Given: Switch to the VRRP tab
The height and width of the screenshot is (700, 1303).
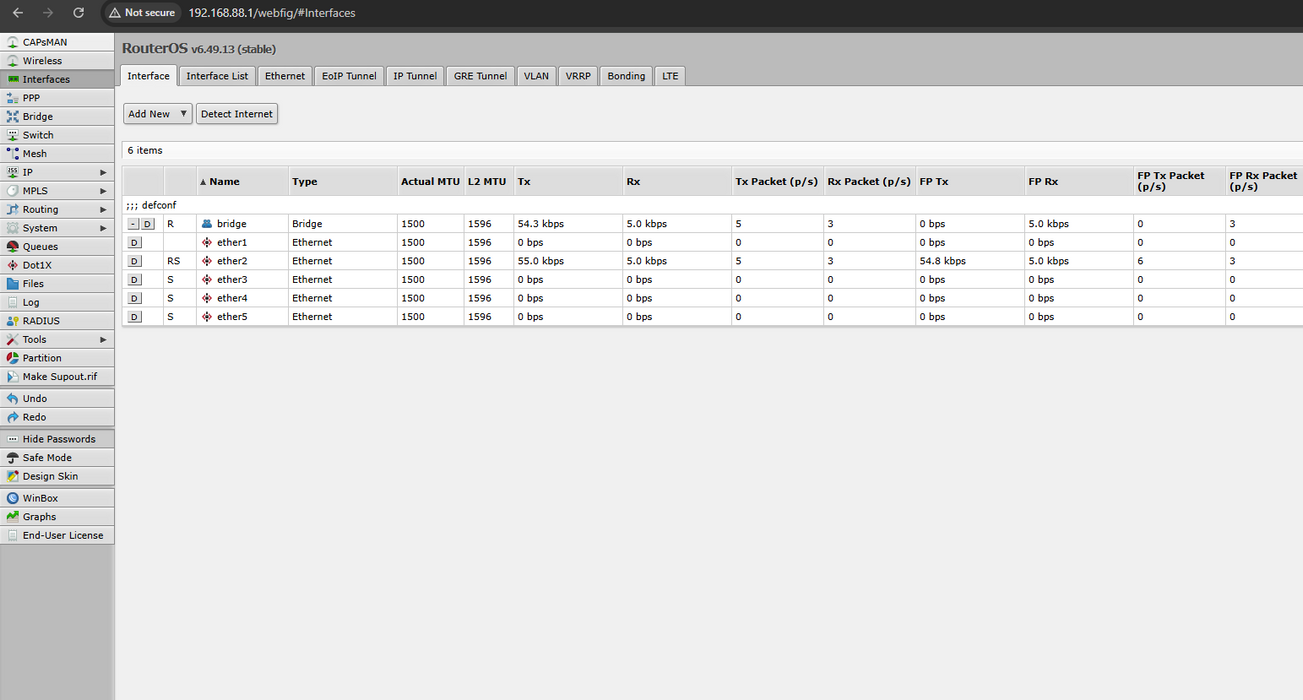Looking at the screenshot, I should [578, 76].
